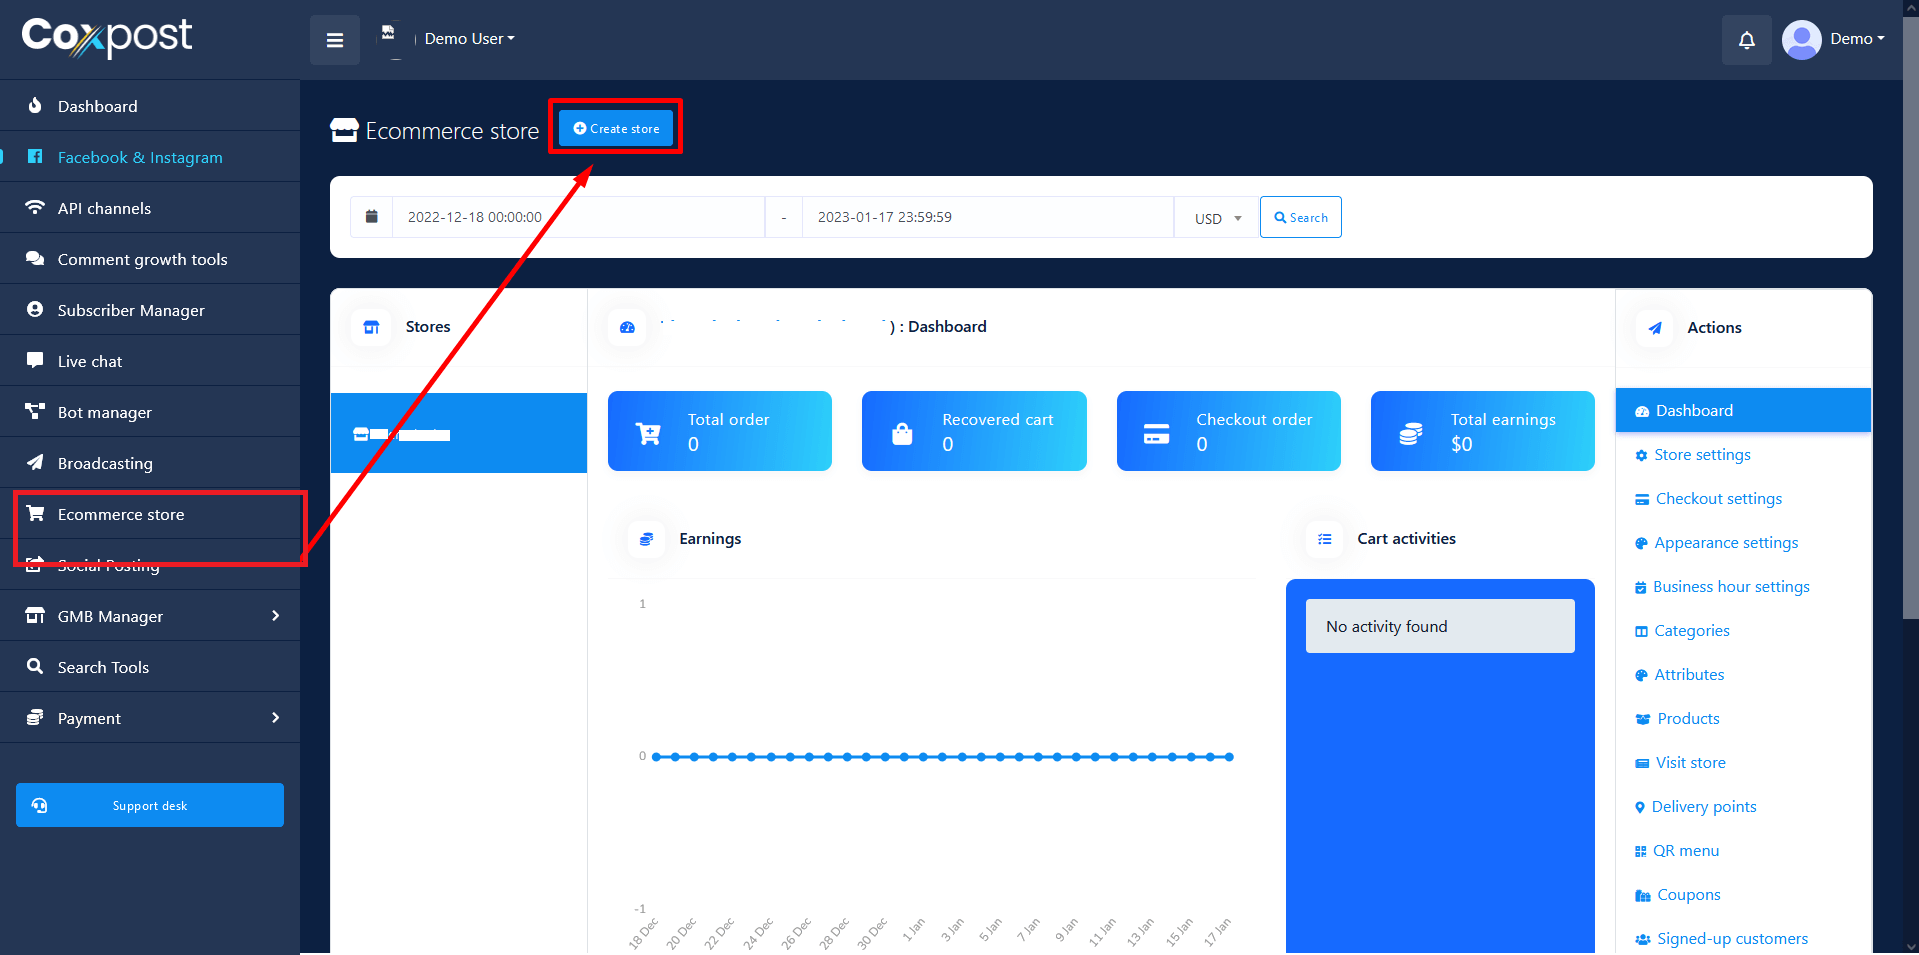This screenshot has height=955, width=1919.
Task: Click the hamburger menu icon
Action: [334, 40]
